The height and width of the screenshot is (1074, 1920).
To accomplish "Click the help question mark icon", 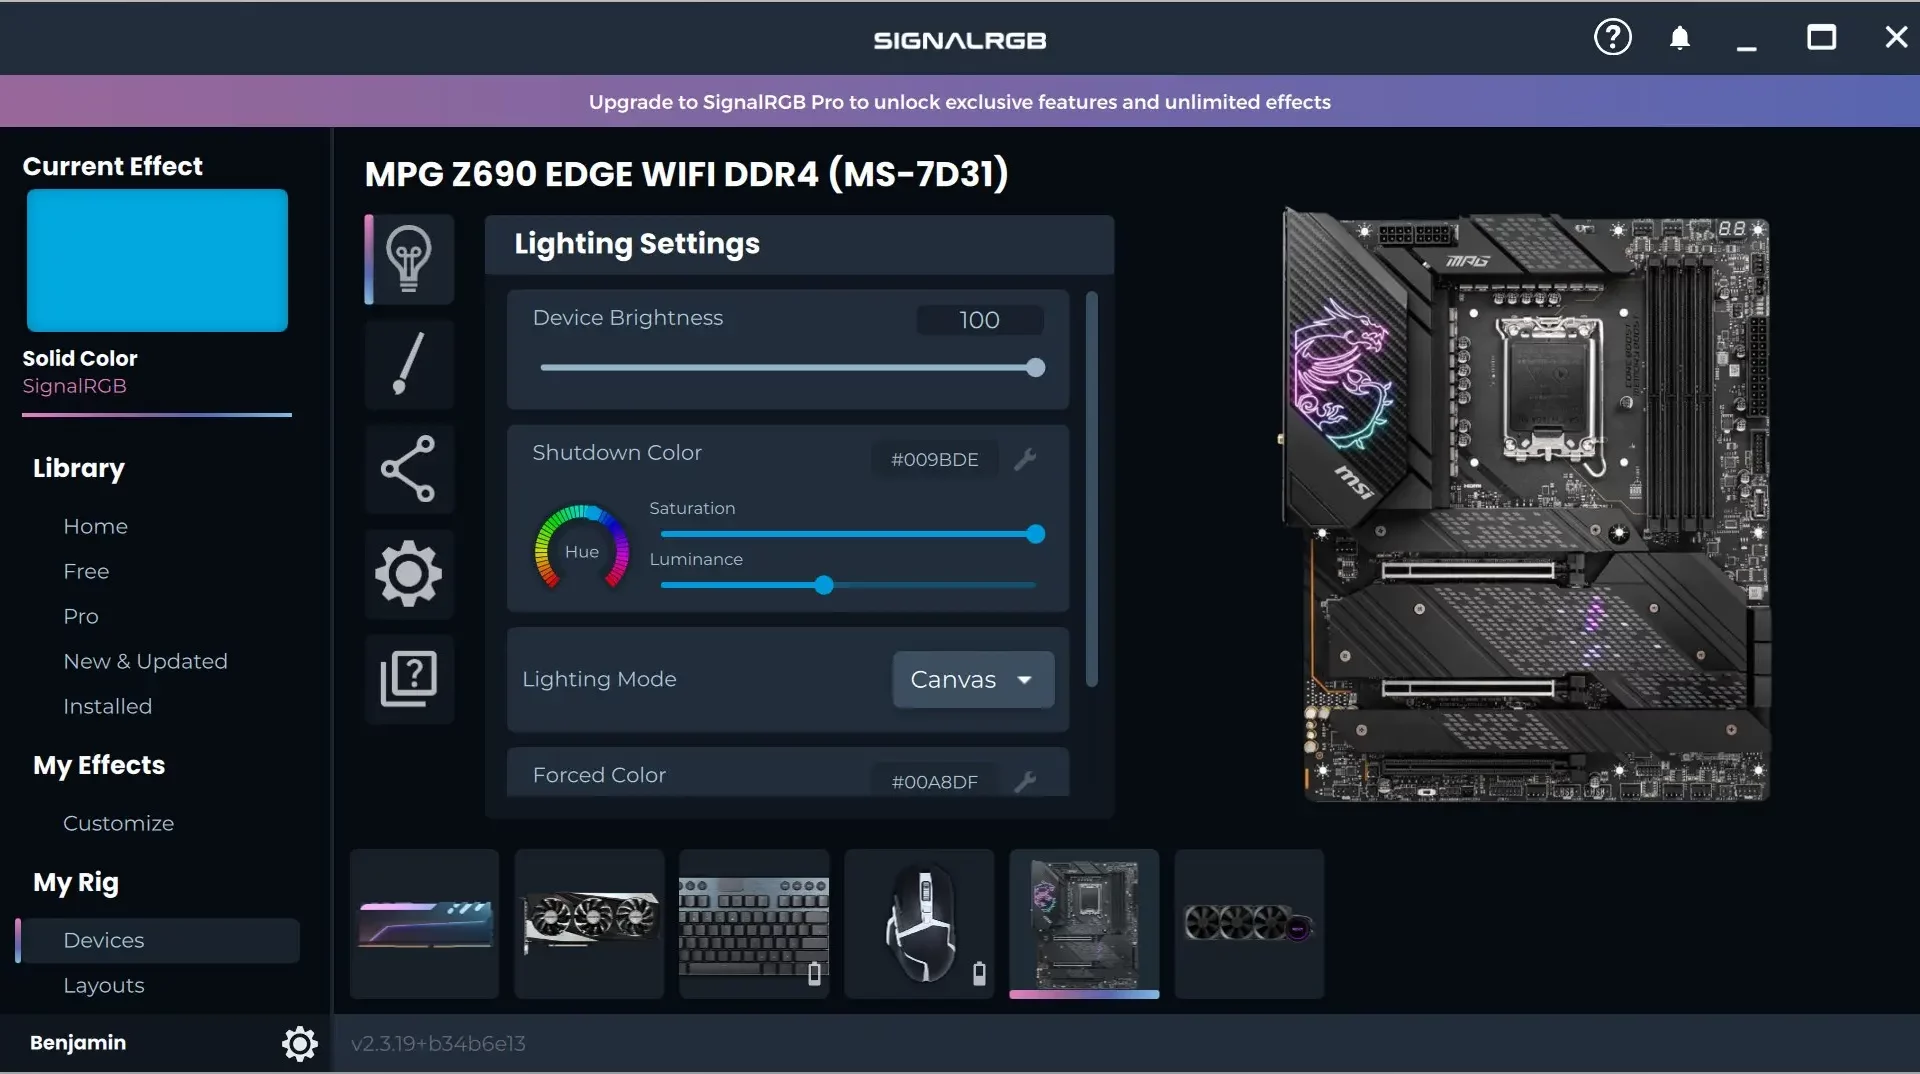I will tap(1612, 38).
